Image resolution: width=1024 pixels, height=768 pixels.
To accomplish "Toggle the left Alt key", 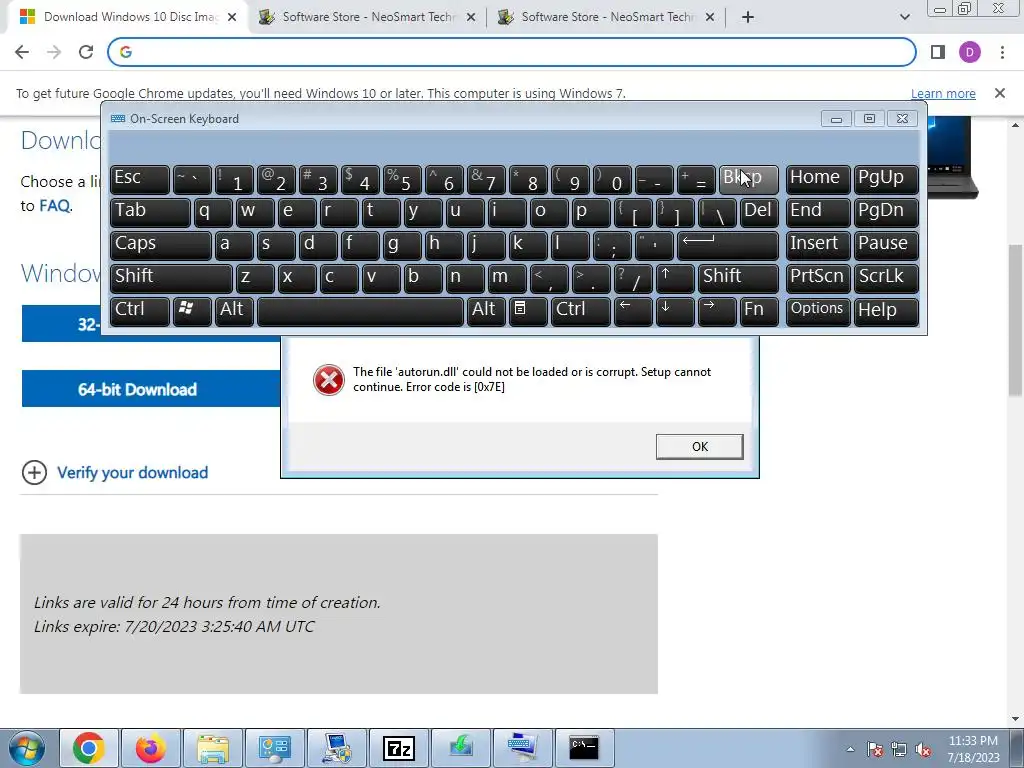I will [234, 310].
